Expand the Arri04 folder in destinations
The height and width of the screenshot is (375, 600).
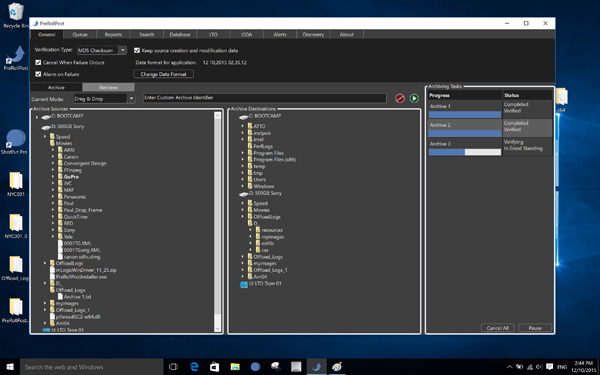tap(243, 276)
